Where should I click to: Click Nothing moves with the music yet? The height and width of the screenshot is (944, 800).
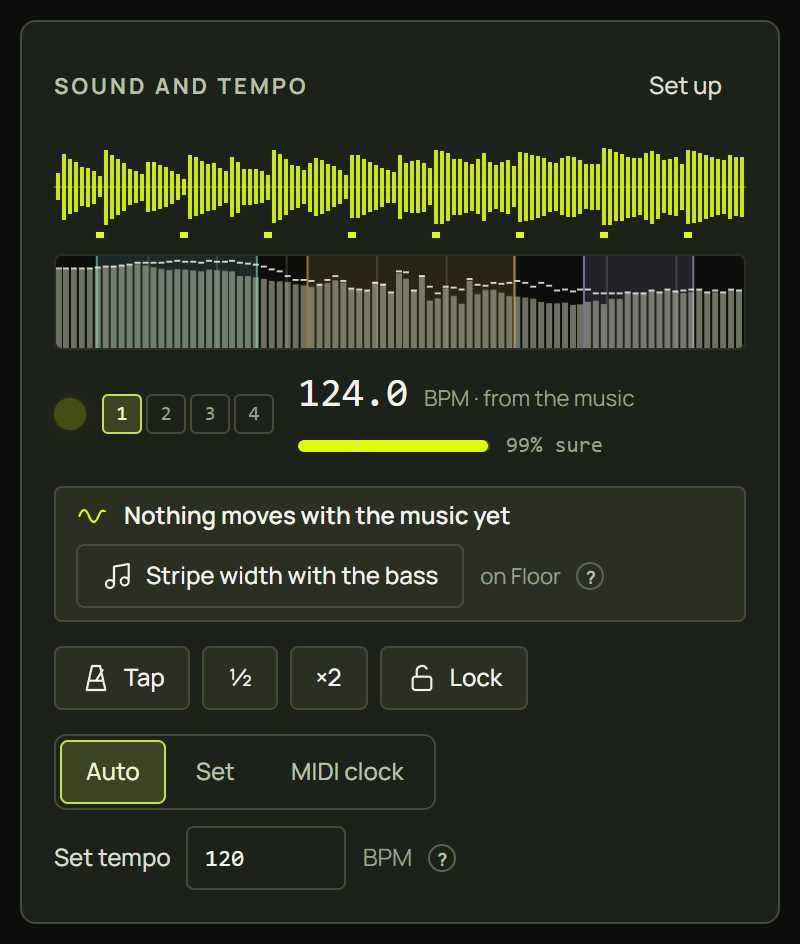(x=317, y=516)
